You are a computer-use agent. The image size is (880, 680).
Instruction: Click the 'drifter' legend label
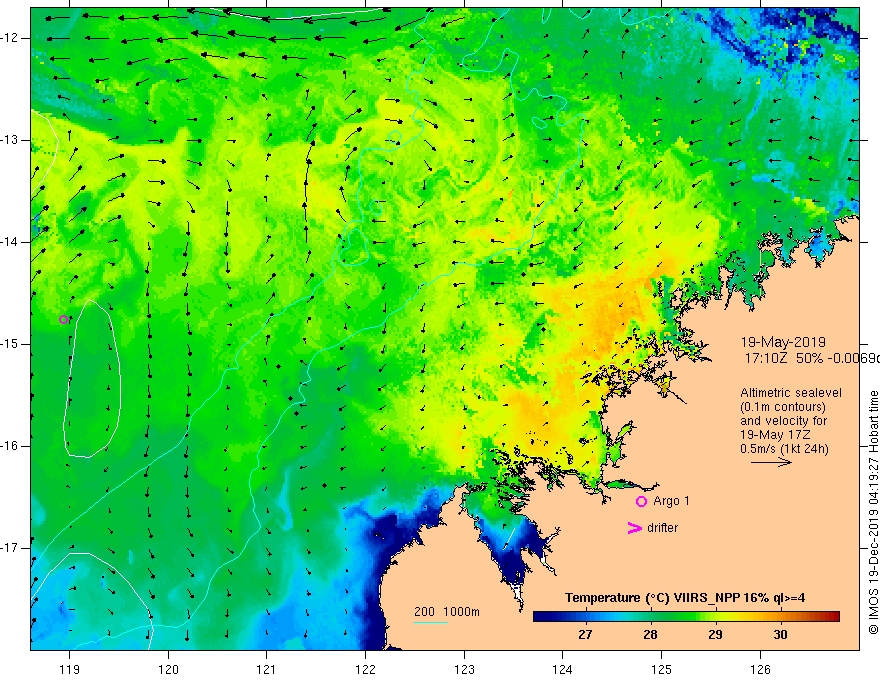coord(662,528)
